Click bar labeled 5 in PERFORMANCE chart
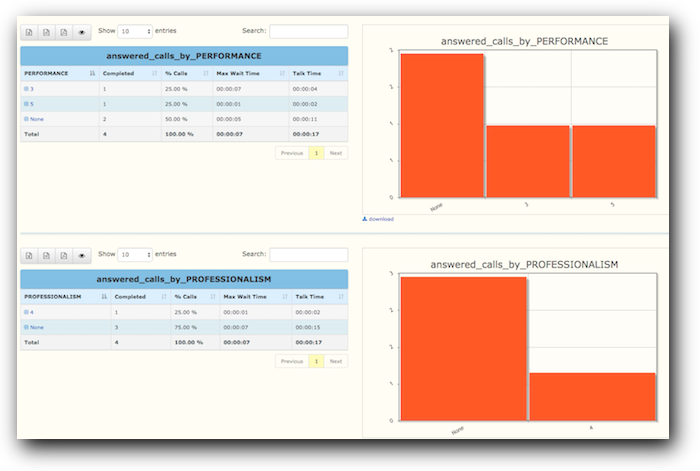 614,161
